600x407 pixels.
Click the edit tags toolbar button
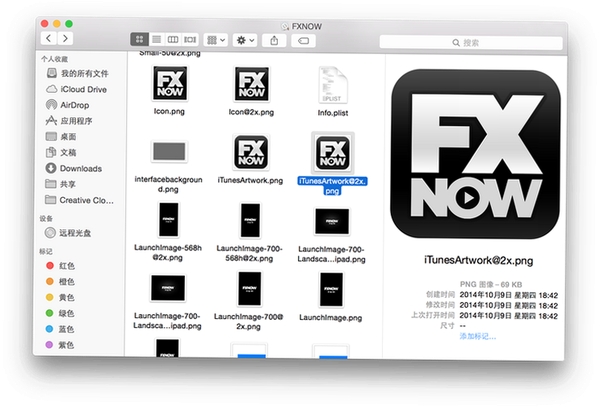pos(303,41)
